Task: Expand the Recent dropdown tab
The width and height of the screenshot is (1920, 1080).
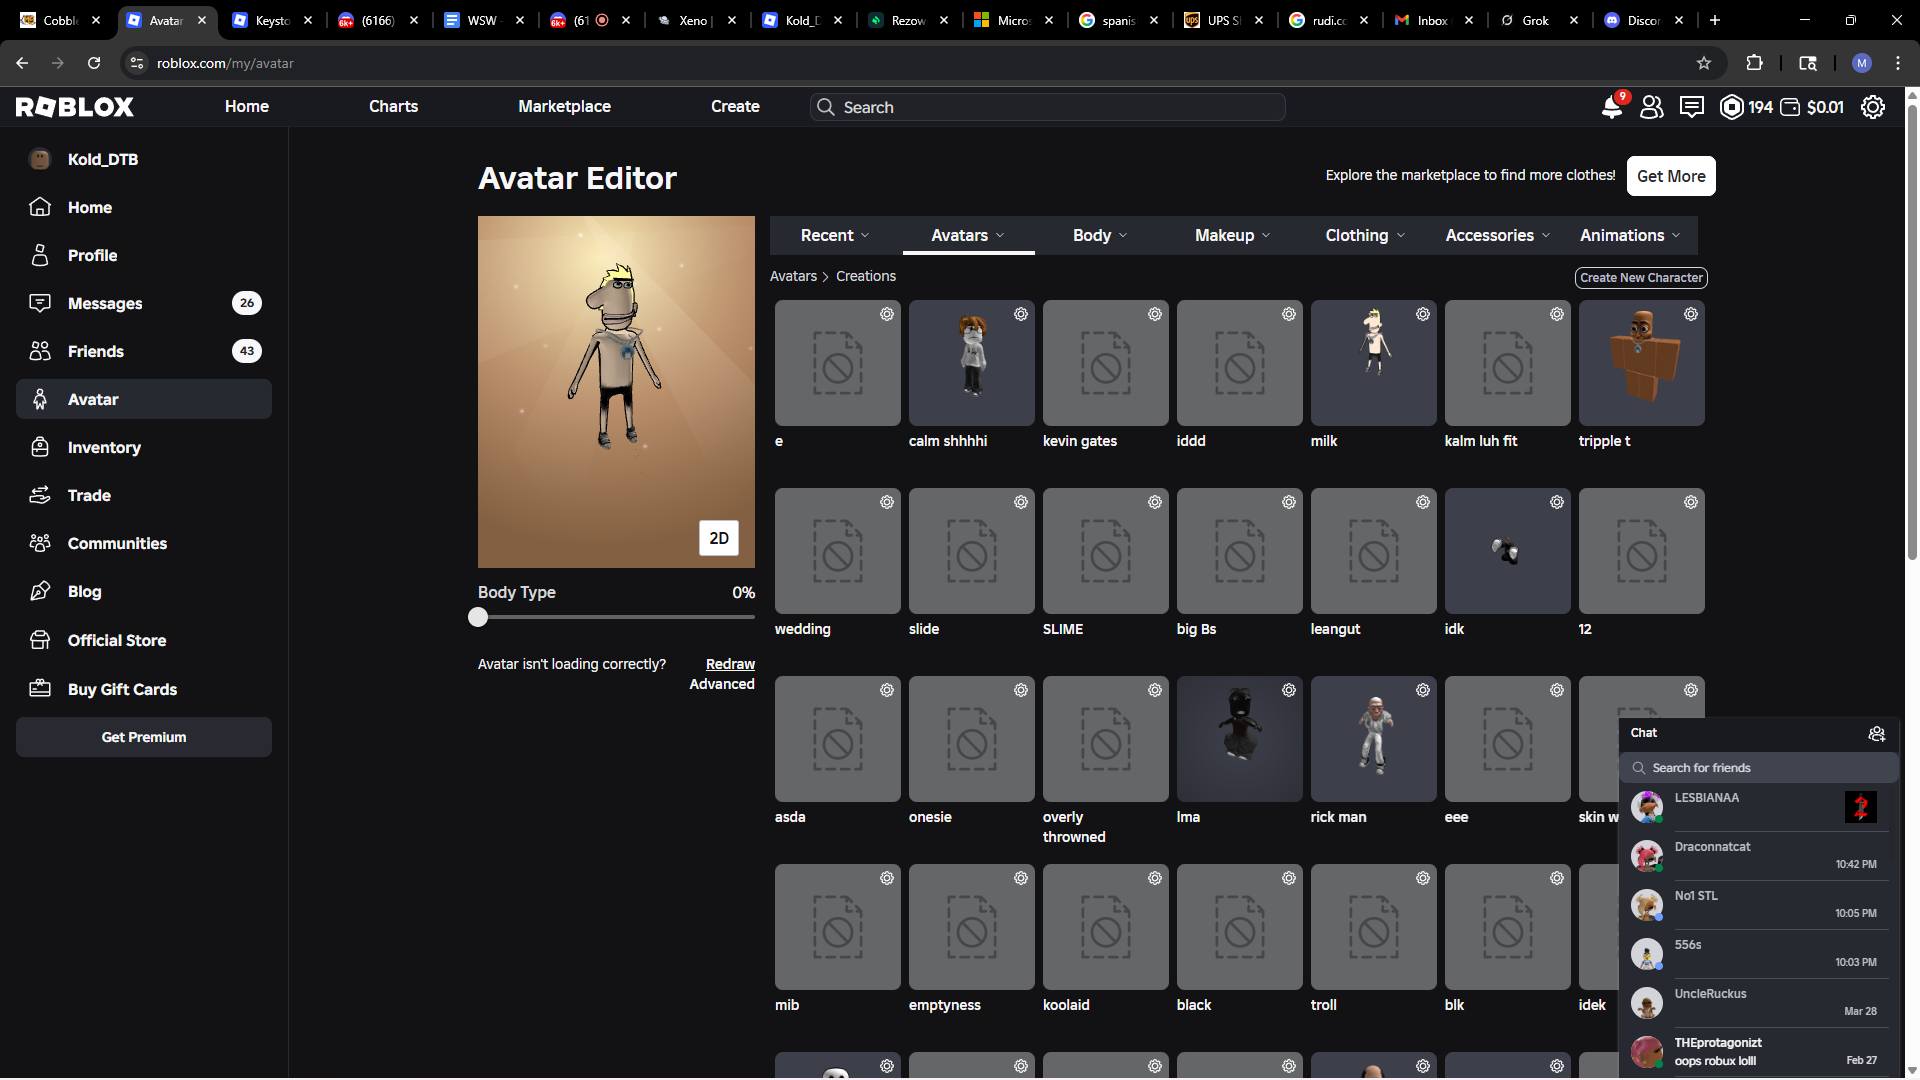Action: click(x=836, y=235)
